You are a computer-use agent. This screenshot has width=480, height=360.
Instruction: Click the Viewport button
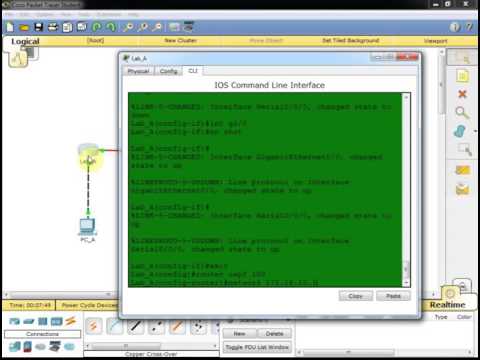coord(436,41)
